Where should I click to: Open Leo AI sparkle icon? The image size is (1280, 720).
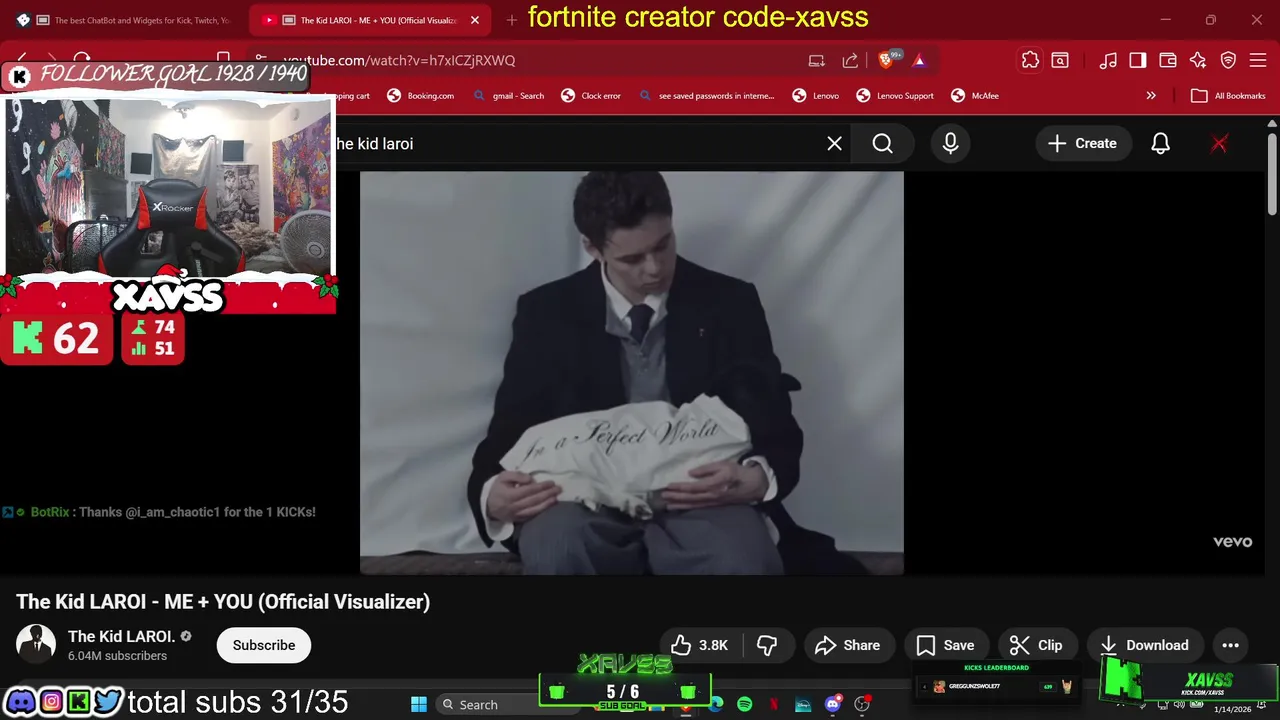(x=1198, y=60)
